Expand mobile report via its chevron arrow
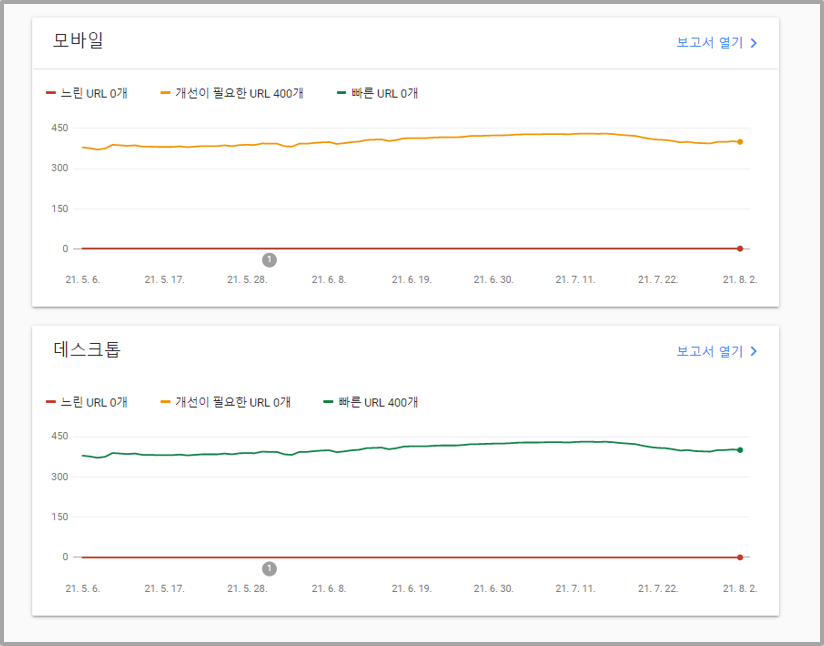Image resolution: width=824 pixels, height=646 pixels. tap(756, 44)
